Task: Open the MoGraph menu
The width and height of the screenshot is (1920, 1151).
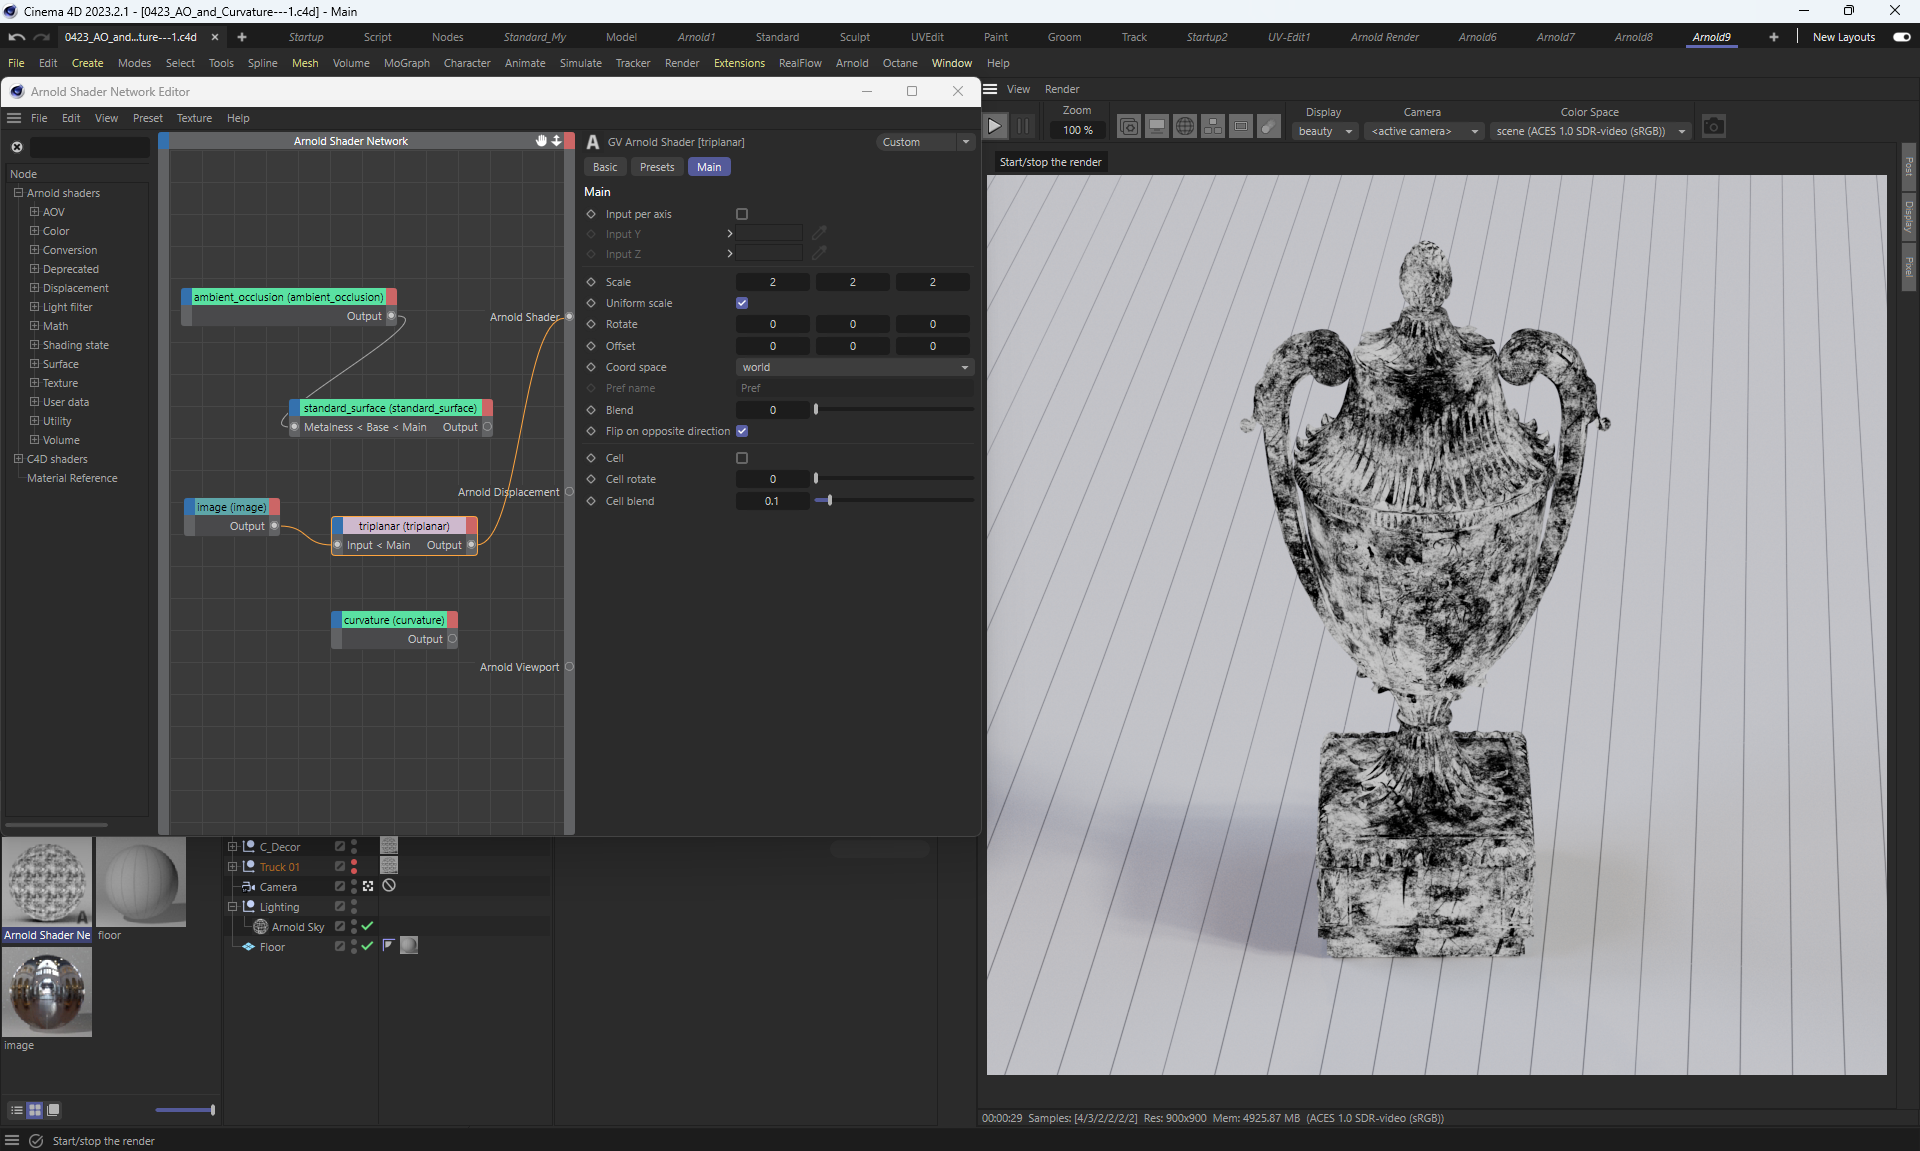Action: coord(406,63)
